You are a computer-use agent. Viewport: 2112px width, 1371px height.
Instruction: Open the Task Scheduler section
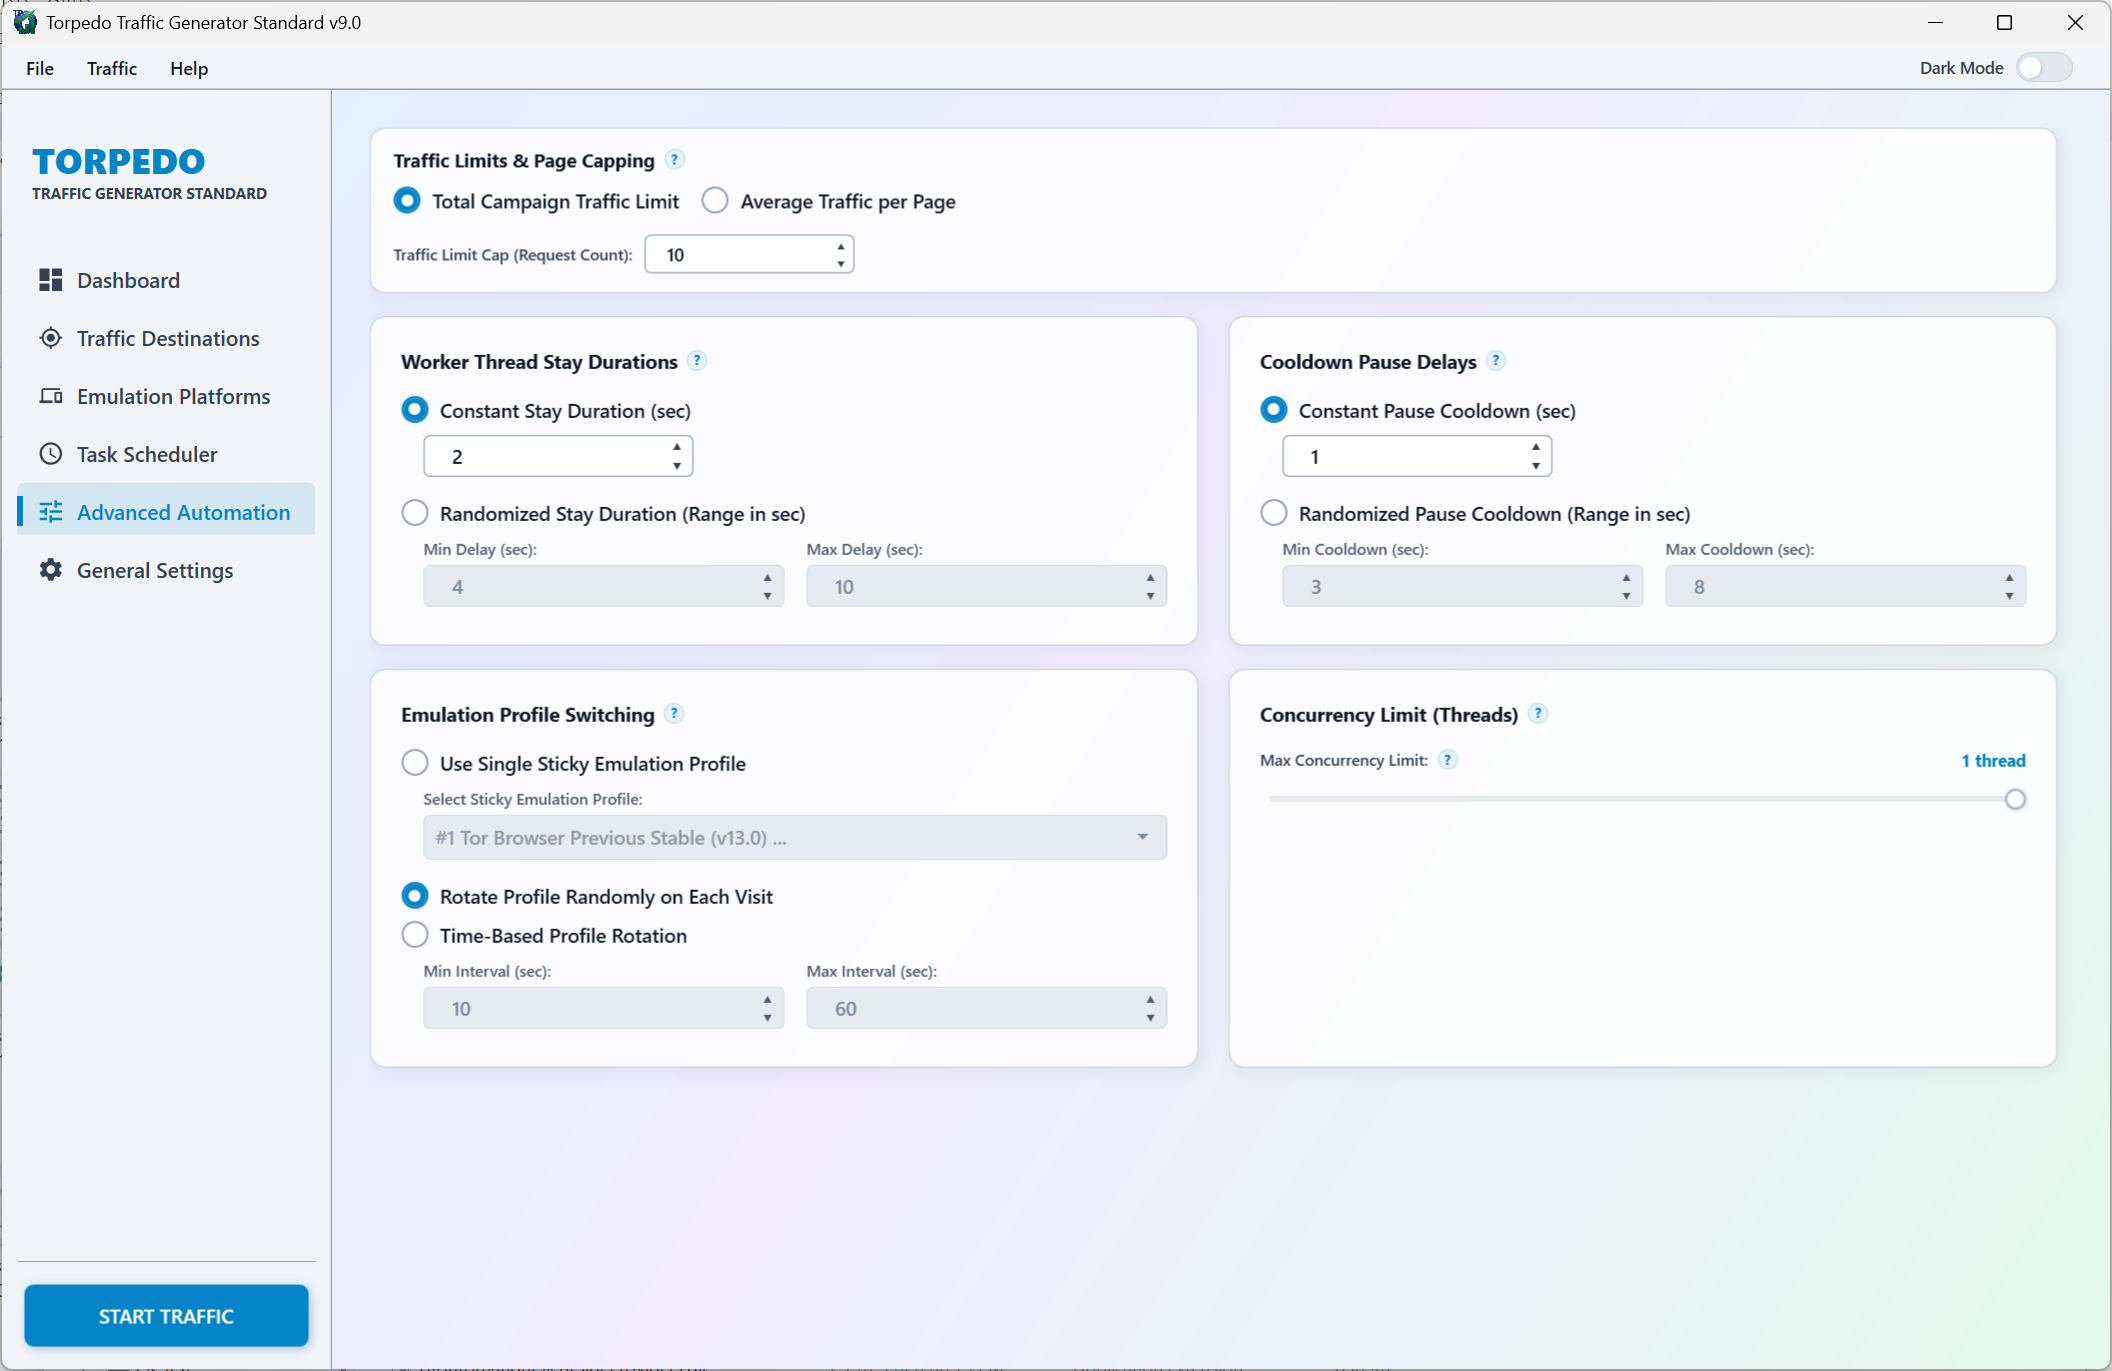(x=166, y=454)
